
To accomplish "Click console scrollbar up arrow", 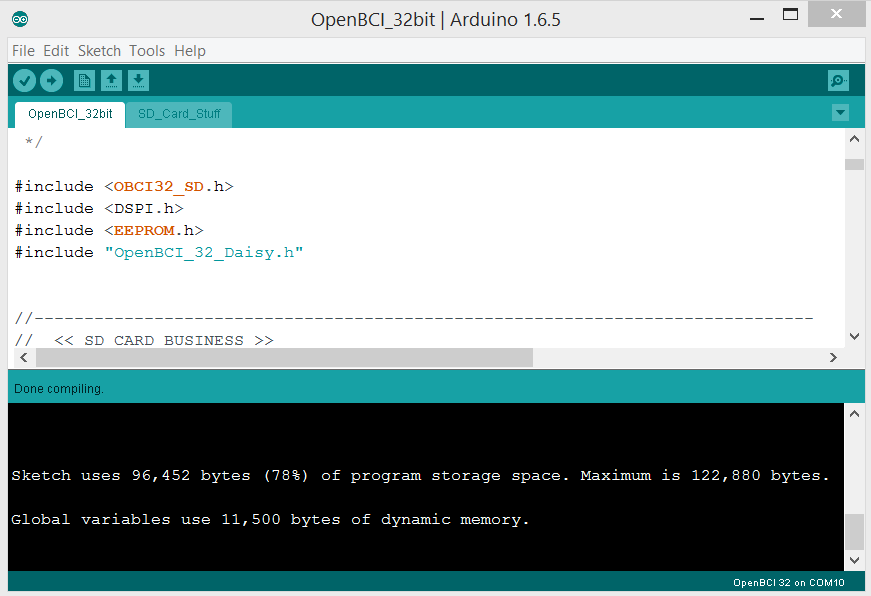I will (854, 414).
